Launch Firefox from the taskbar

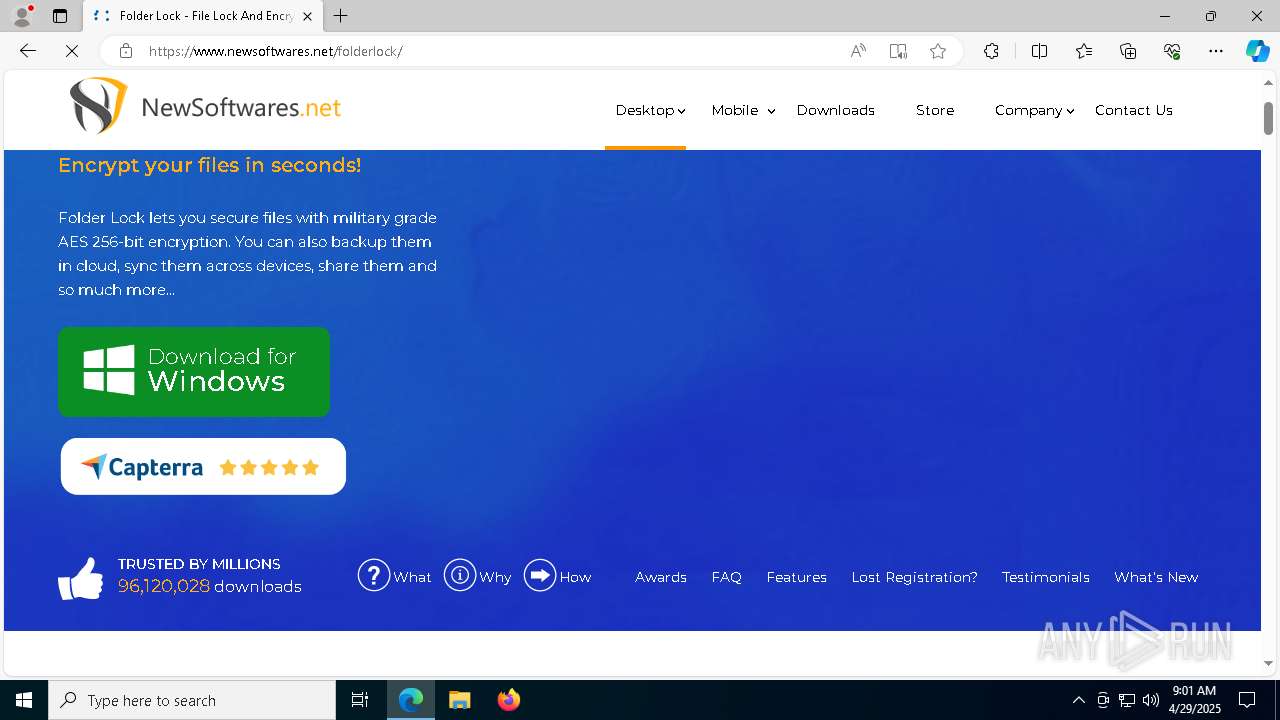click(x=509, y=700)
